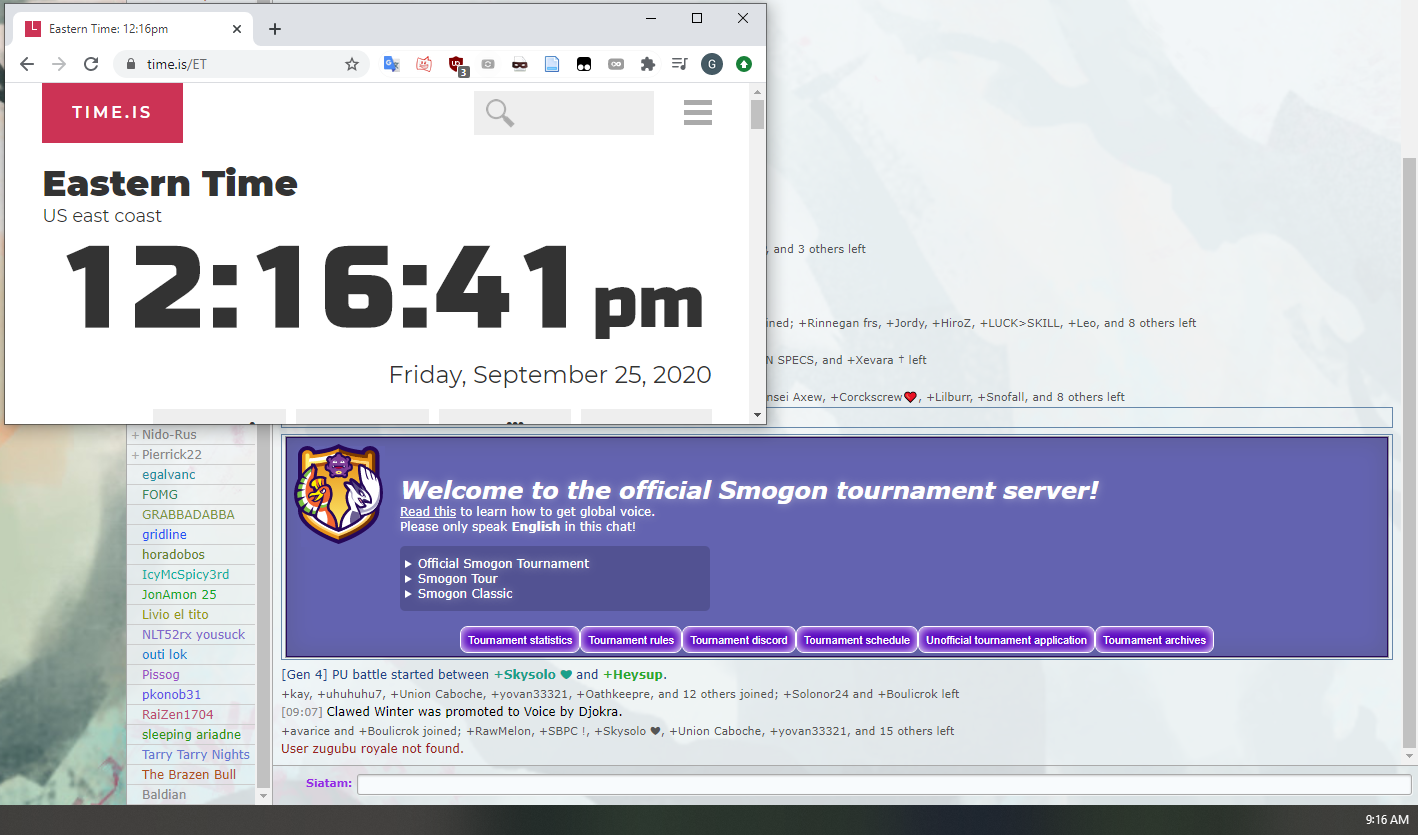The image size is (1418, 835).
Task: Open the uBlock Origin extension
Action: point(457,65)
